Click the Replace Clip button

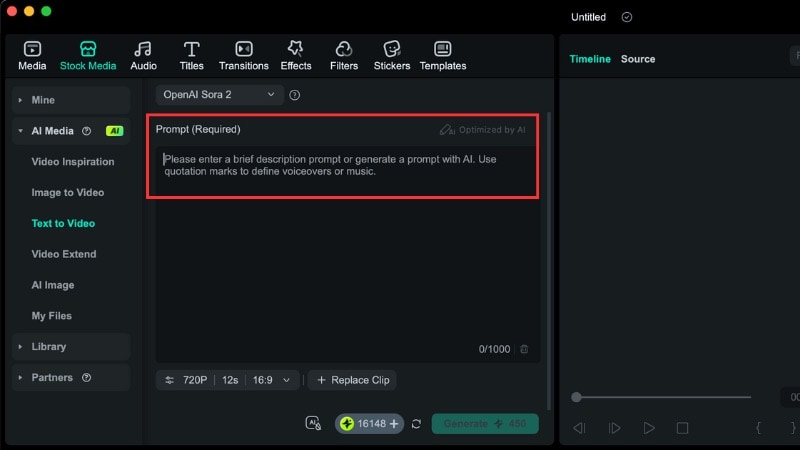pyautogui.click(x=353, y=380)
